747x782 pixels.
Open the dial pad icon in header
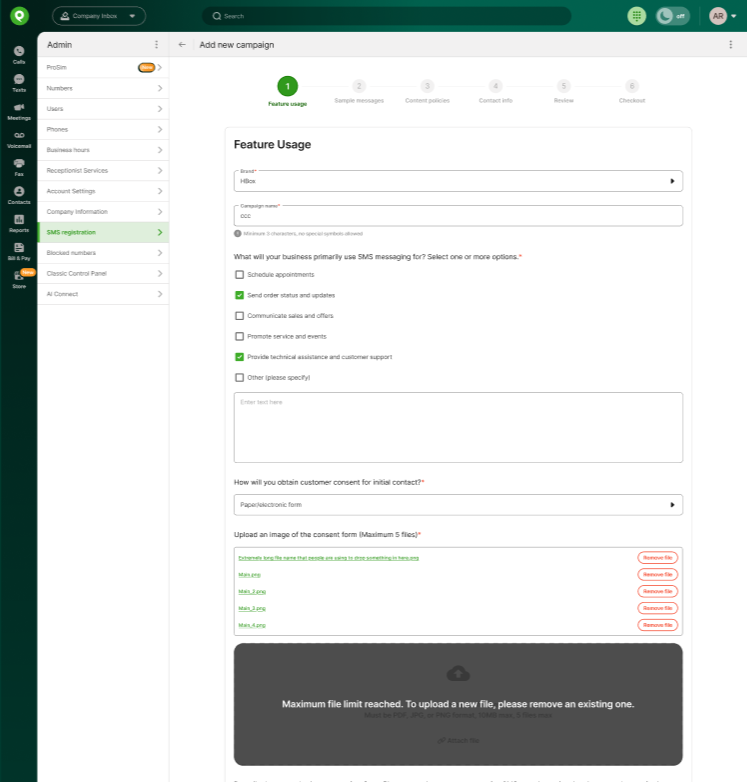pyautogui.click(x=636, y=16)
